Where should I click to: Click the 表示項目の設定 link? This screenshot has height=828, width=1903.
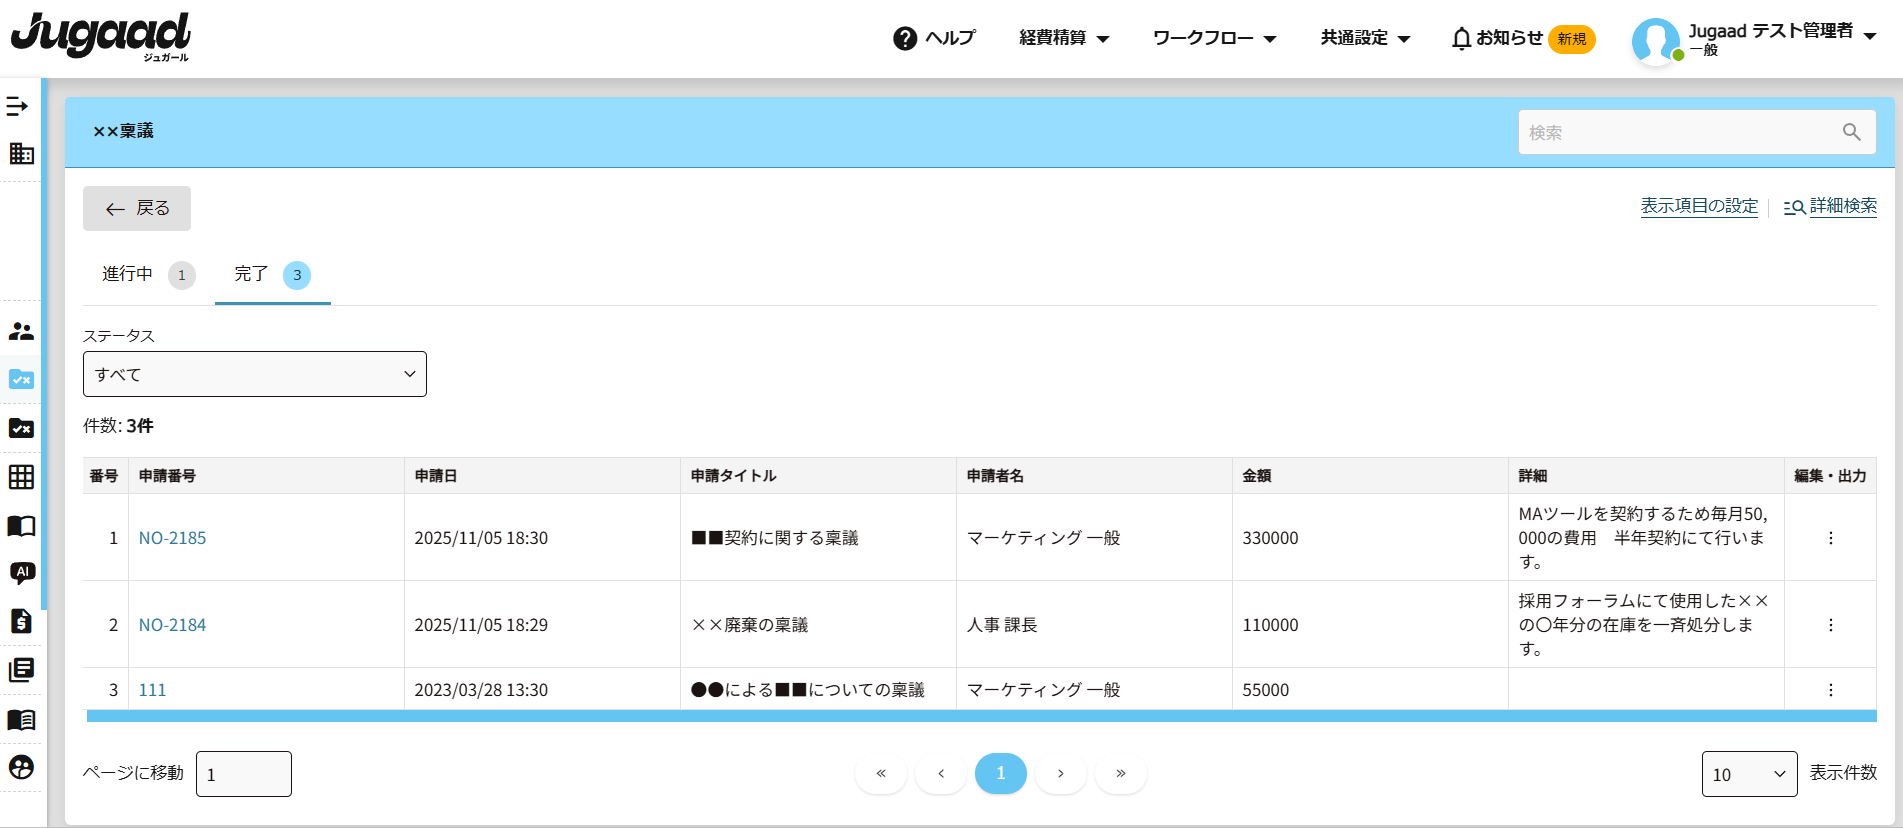[1698, 206]
